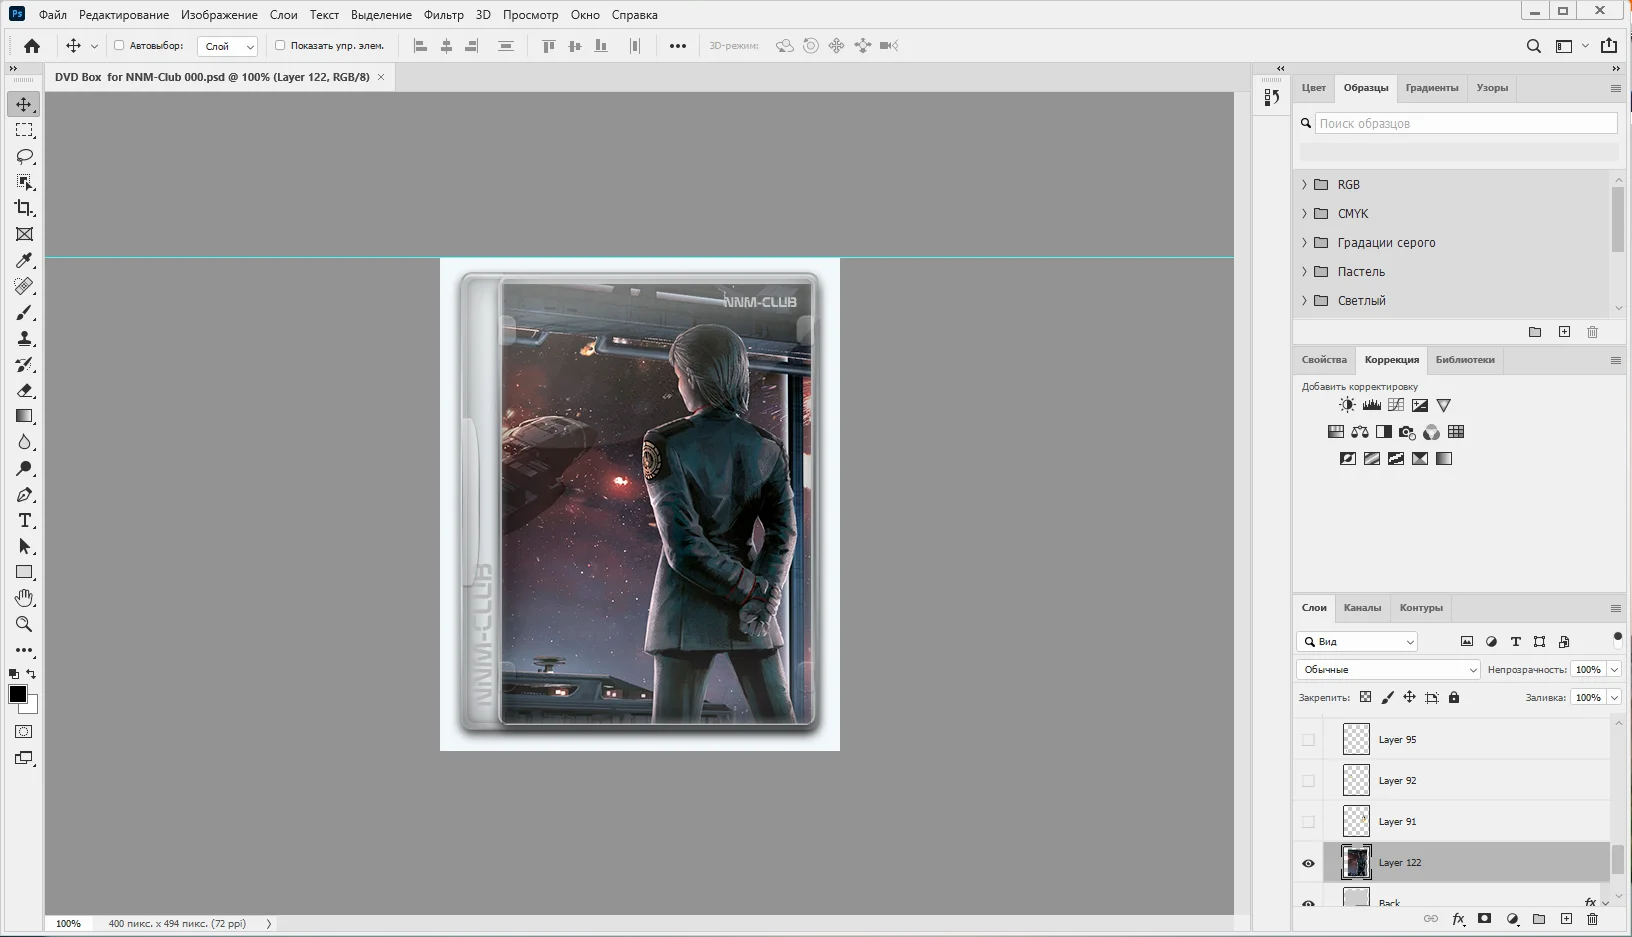Open the Фильтр menu
The width and height of the screenshot is (1632, 937).
[x=444, y=15]
